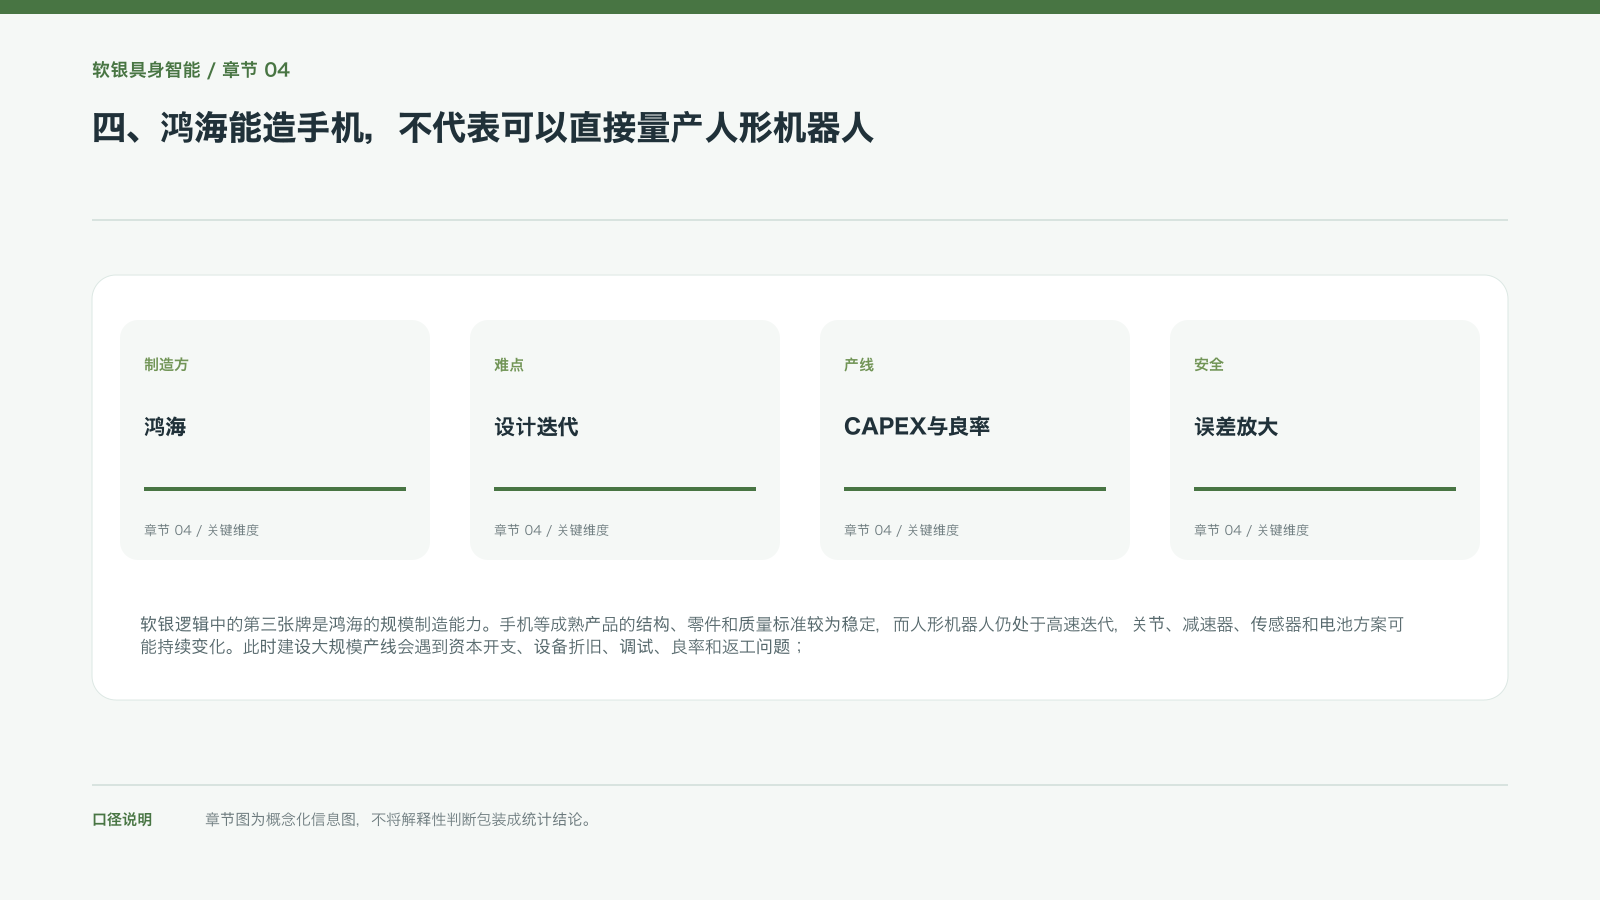Viewport: 1600px width, 900px height.
Task: Click the footer text under the 鸿海 card
Action: 201,530
